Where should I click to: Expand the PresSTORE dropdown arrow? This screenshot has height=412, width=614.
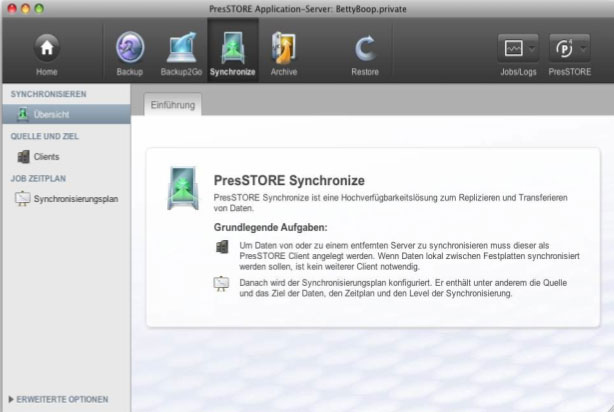[582, 48]
